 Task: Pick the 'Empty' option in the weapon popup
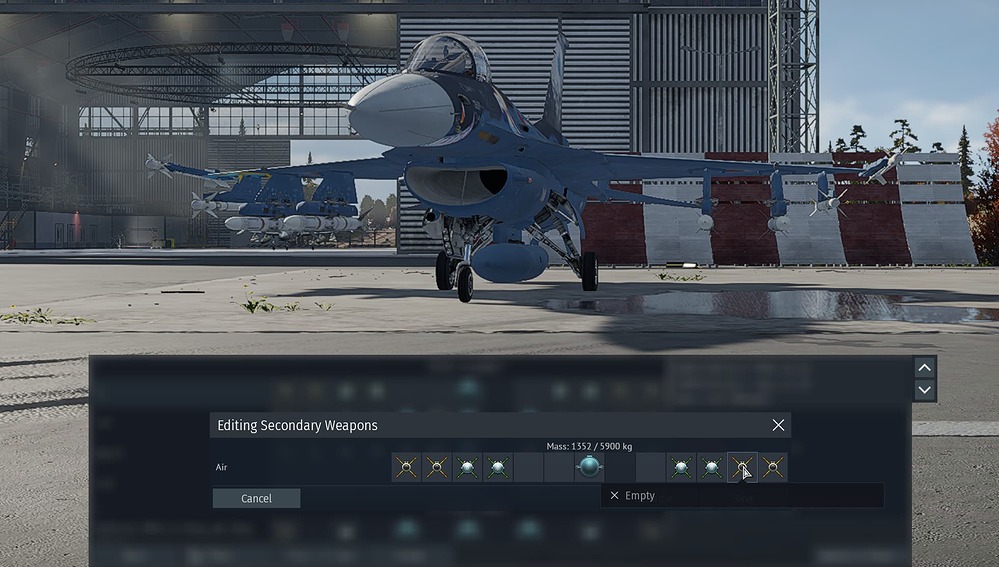[639, 496]
